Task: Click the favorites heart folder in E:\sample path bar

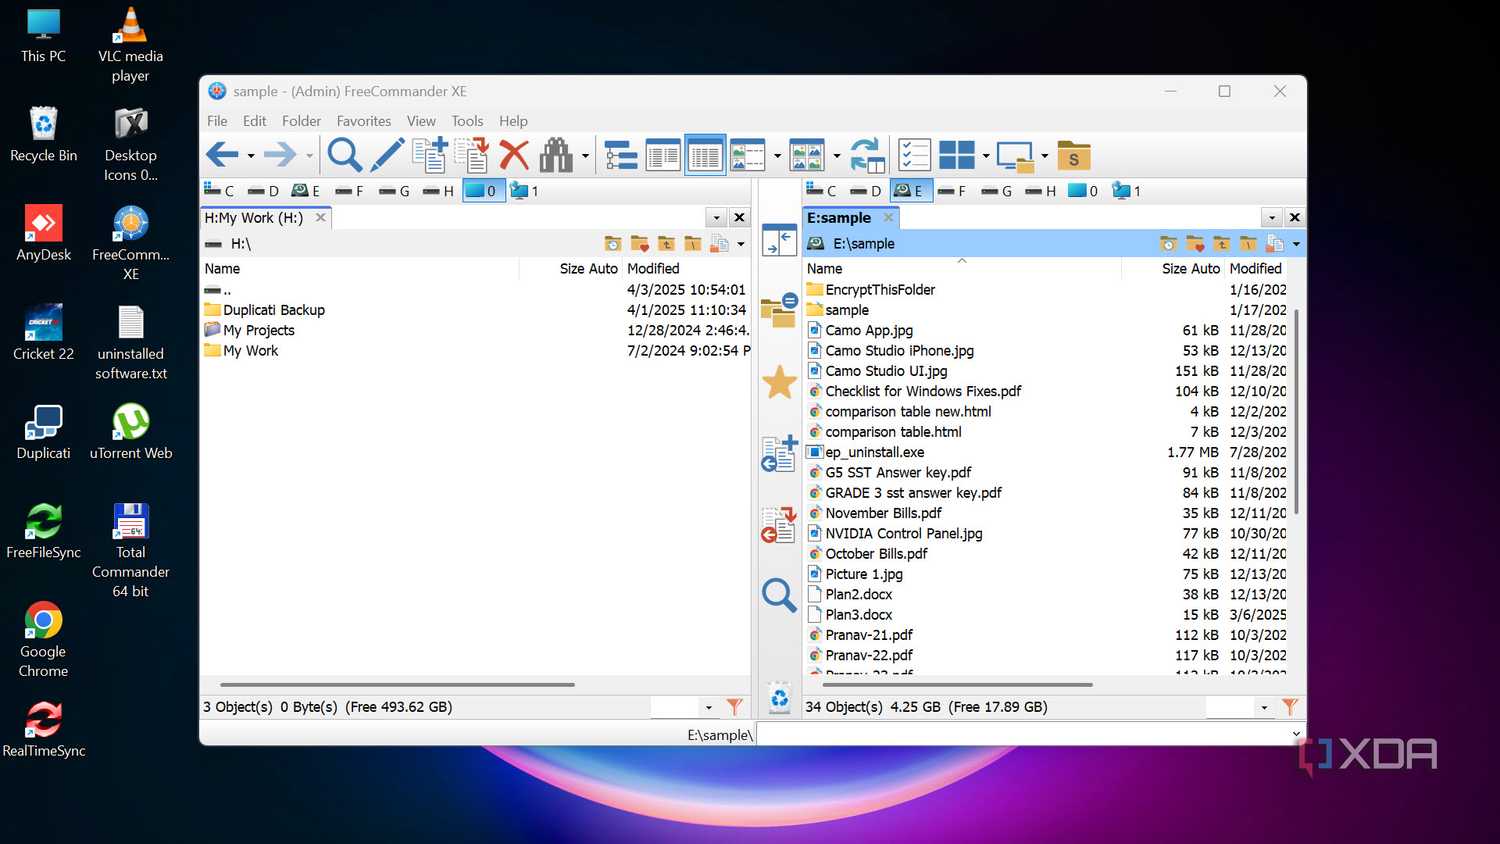Action: 1195,244
